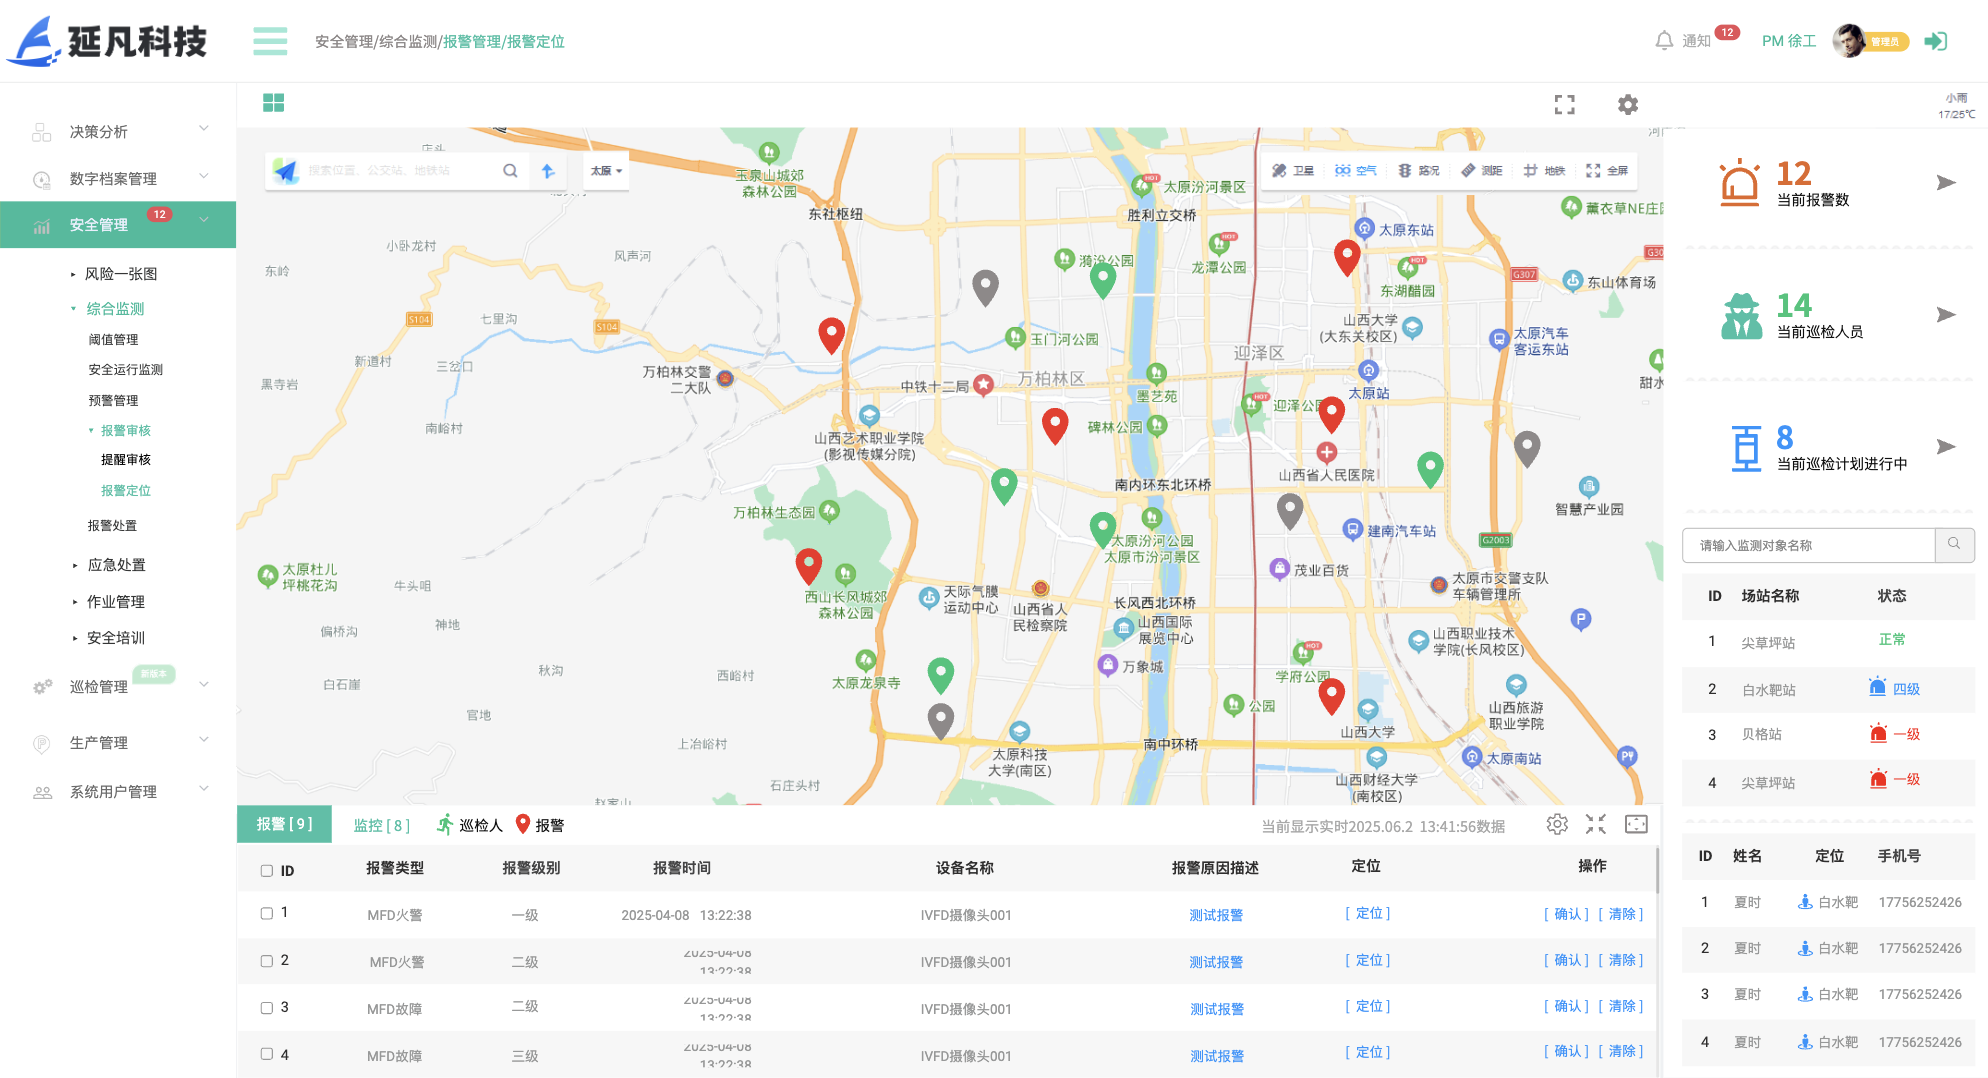Click 确认 to confirm alarm 1
1988x1078 pixels.
1566,913
